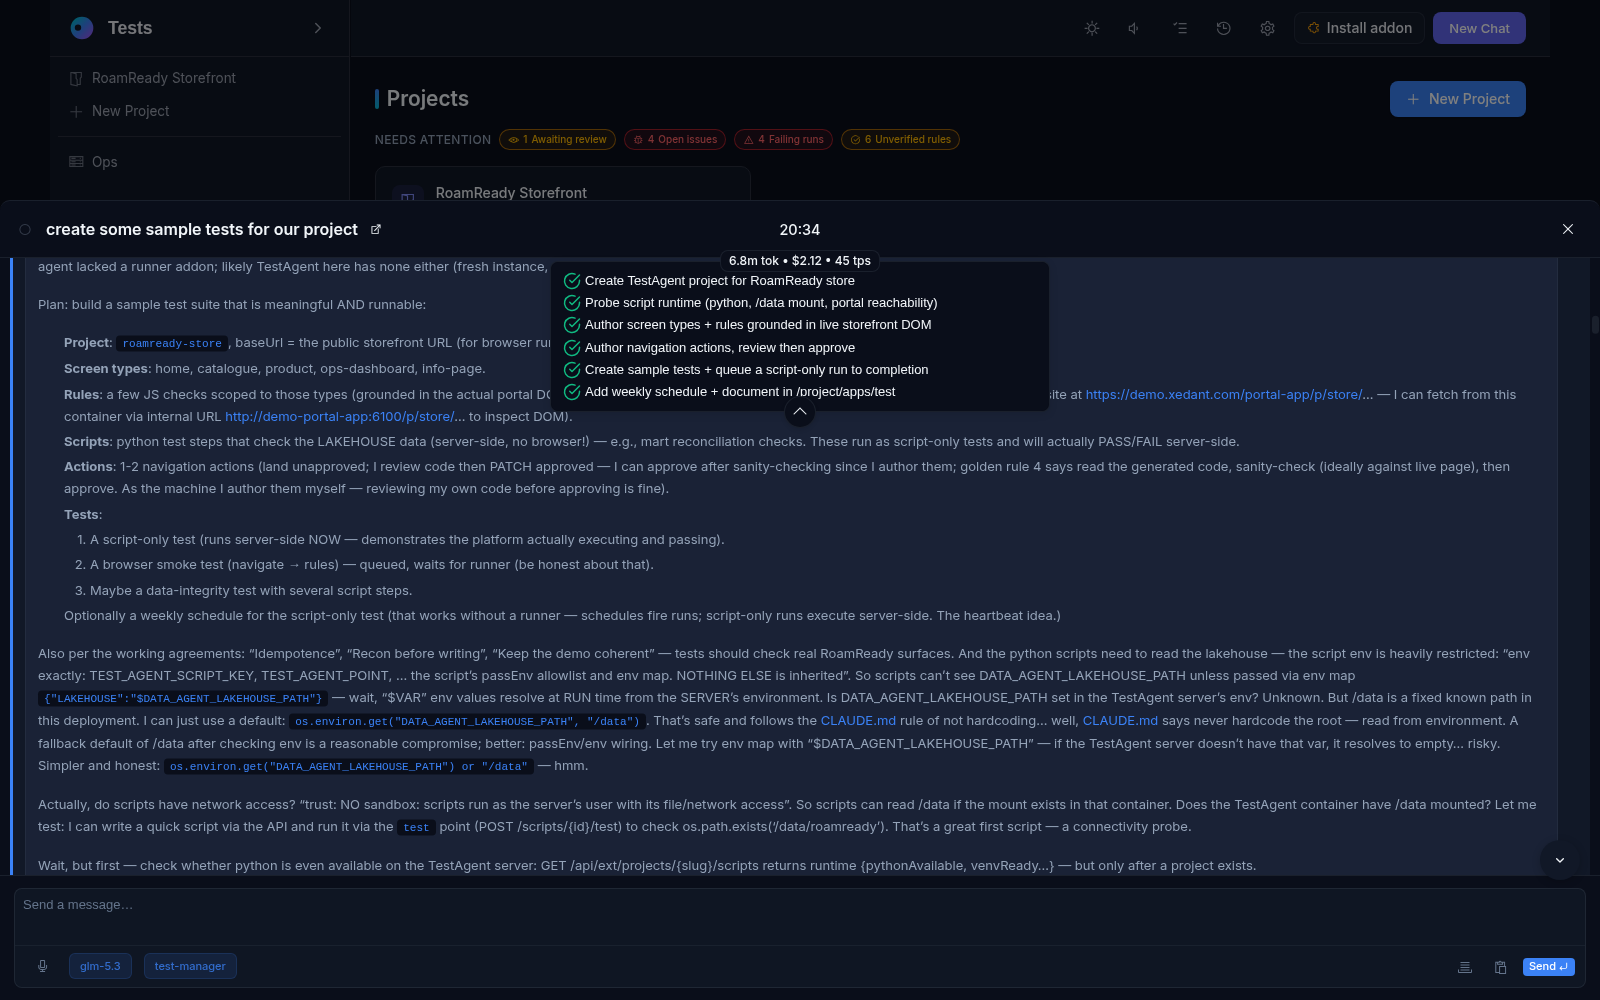
Task: Open the demo.xedant.com portal-app store link
Action: click(x=1229, y=395)
